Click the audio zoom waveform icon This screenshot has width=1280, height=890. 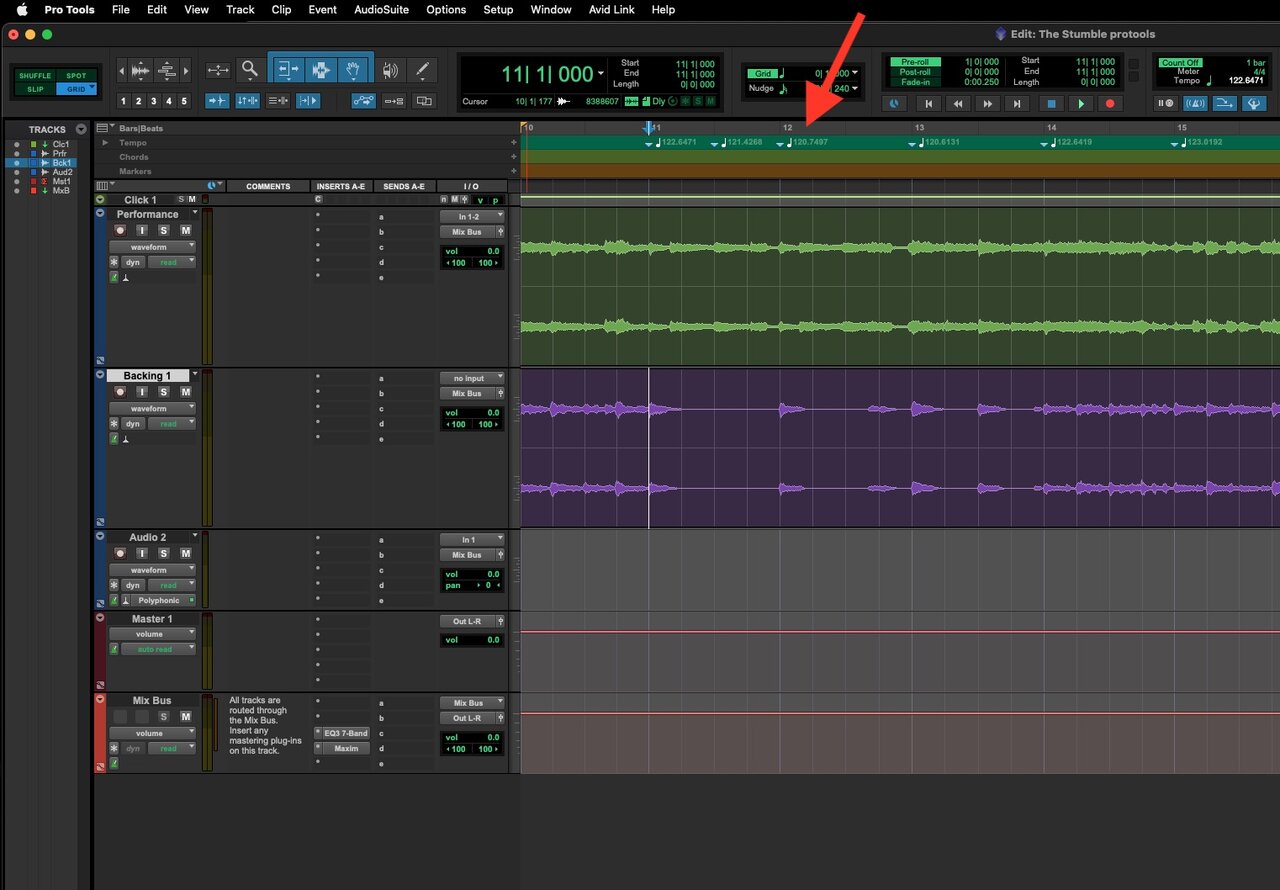[x=141, y=70]
